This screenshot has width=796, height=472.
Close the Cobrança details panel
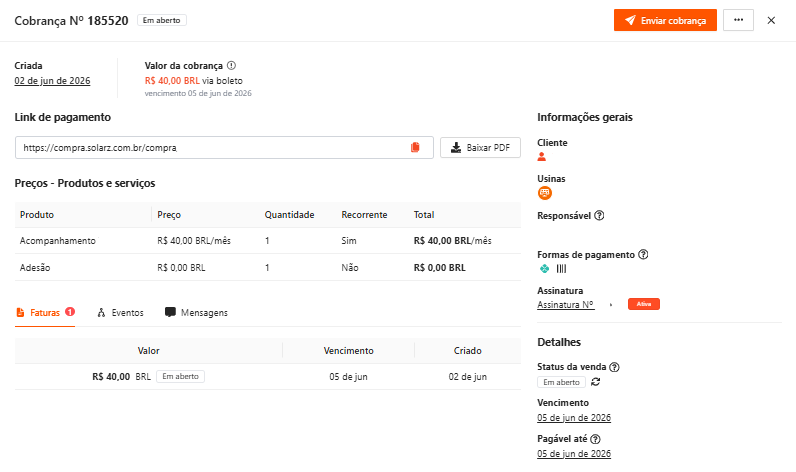coord(771,20)
